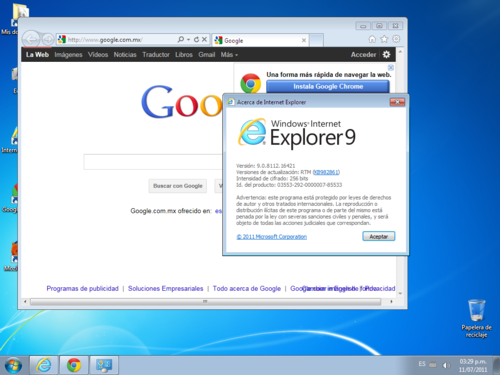Select the Google browser tab
This screenshot has height=375, width=500.
(260, 40)
